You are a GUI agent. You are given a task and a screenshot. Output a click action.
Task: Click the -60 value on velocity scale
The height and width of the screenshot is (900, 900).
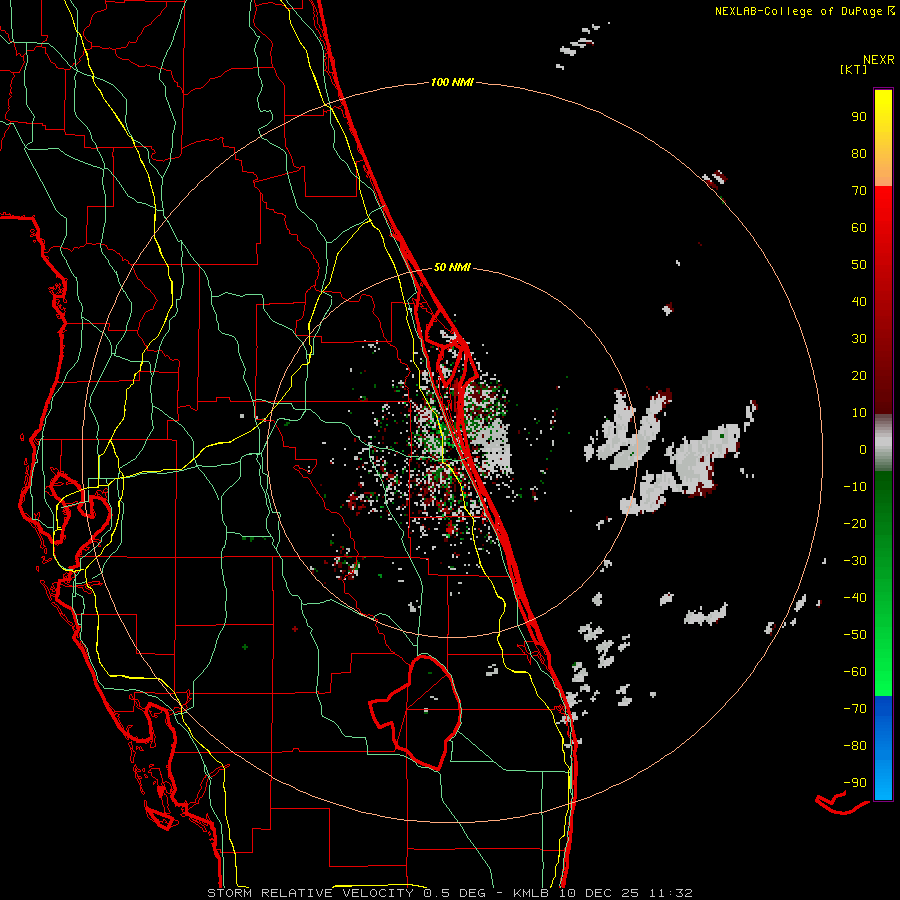tap(855, 672)
